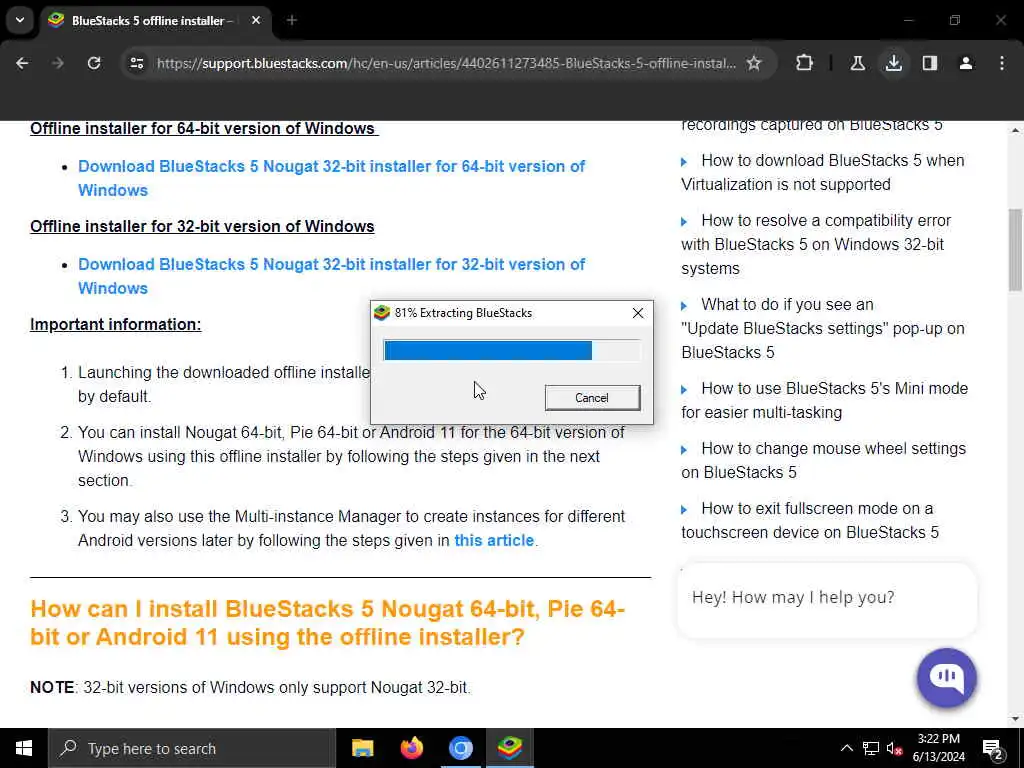1024x768 pixels.
Task: Follow the "this article" link
Action: pos(494,541)
